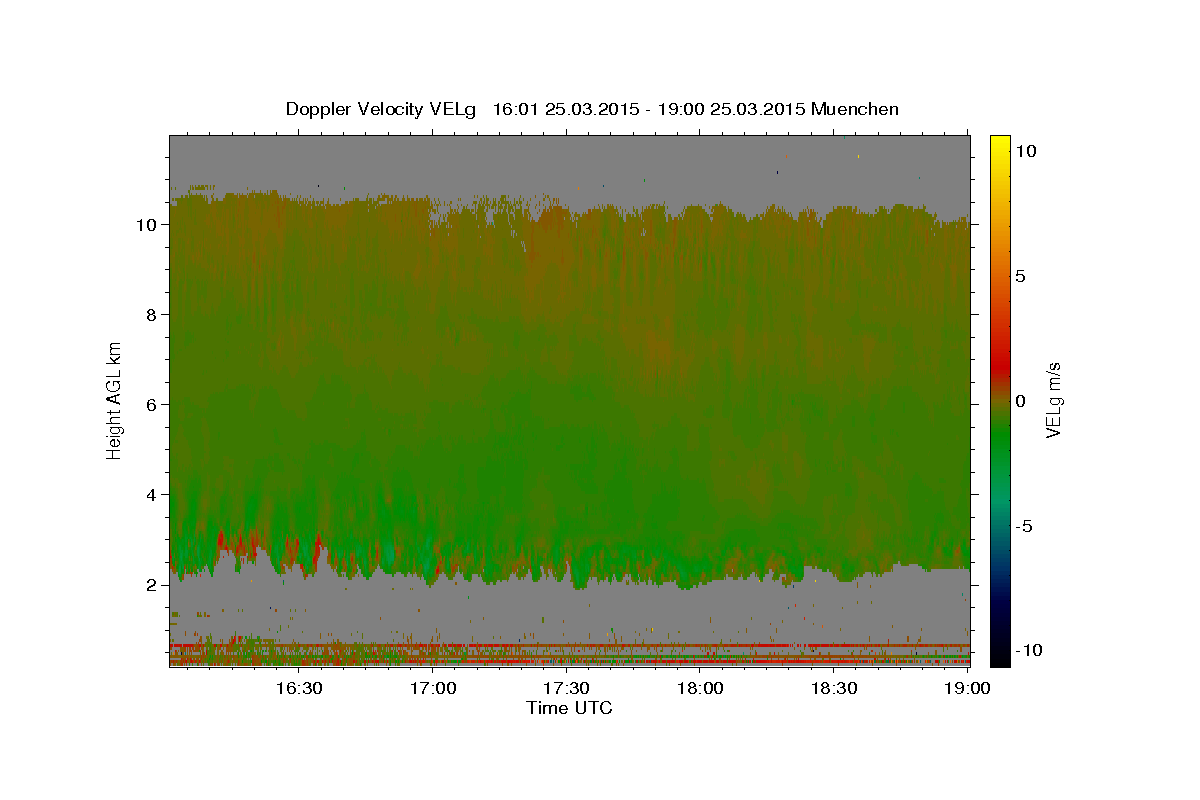Click the colorbar value 0
Screen dimensions: 1200x800
click(1021, 401)
